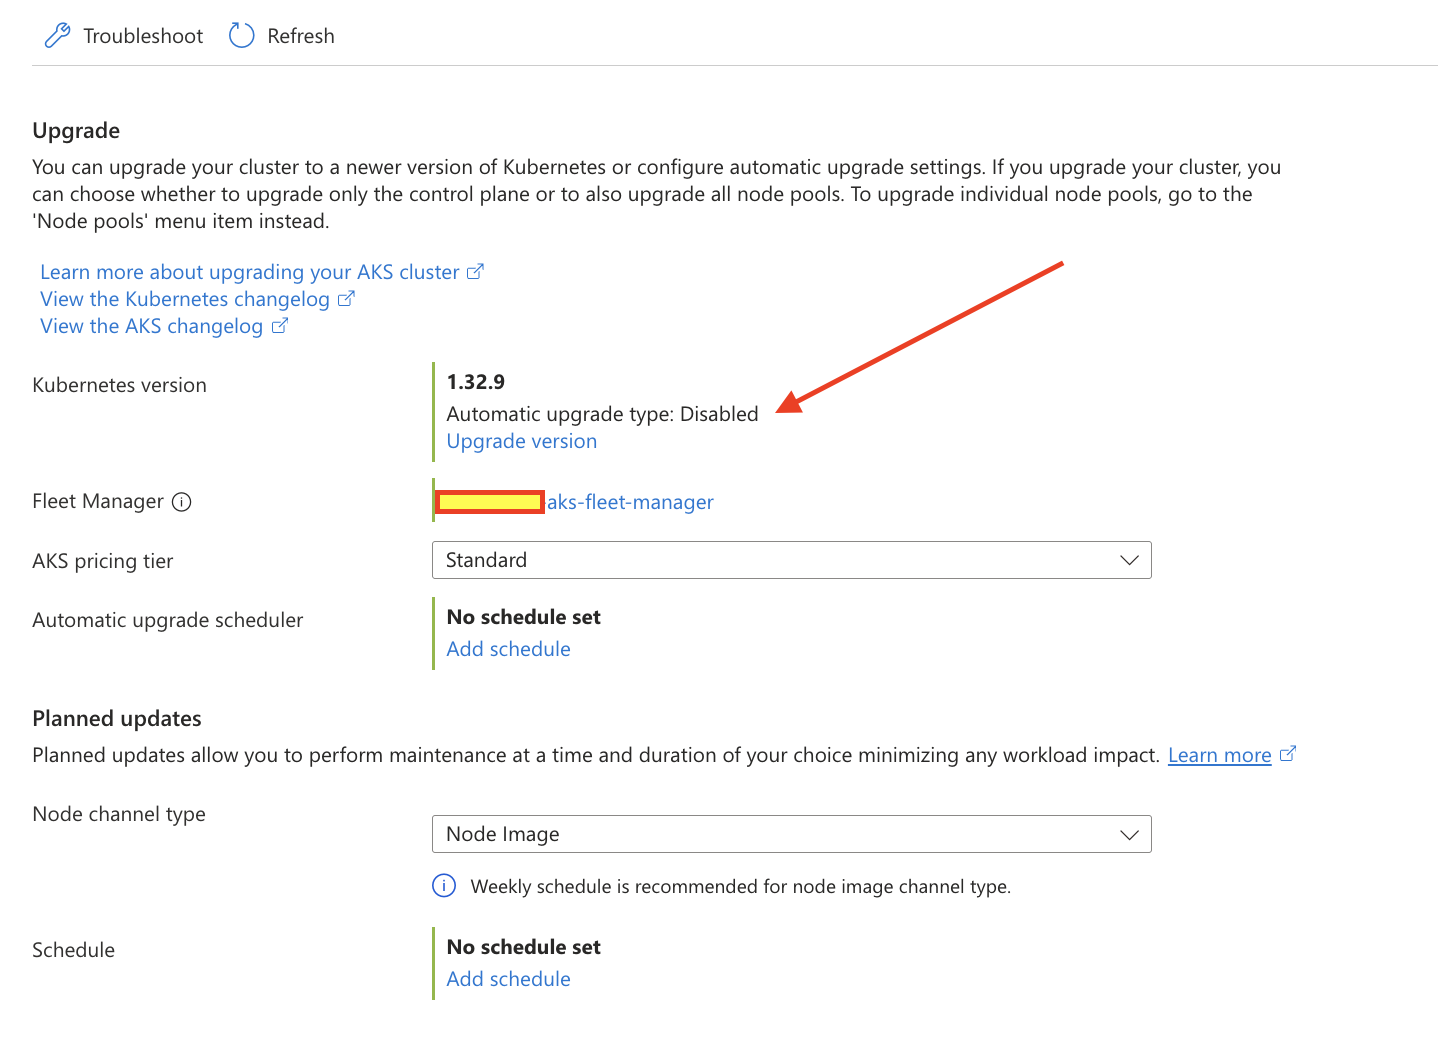Open Learn more about upgrading your AKS cluster
The height and width of the screenshot is (1042, 1438).
[250, 272]
